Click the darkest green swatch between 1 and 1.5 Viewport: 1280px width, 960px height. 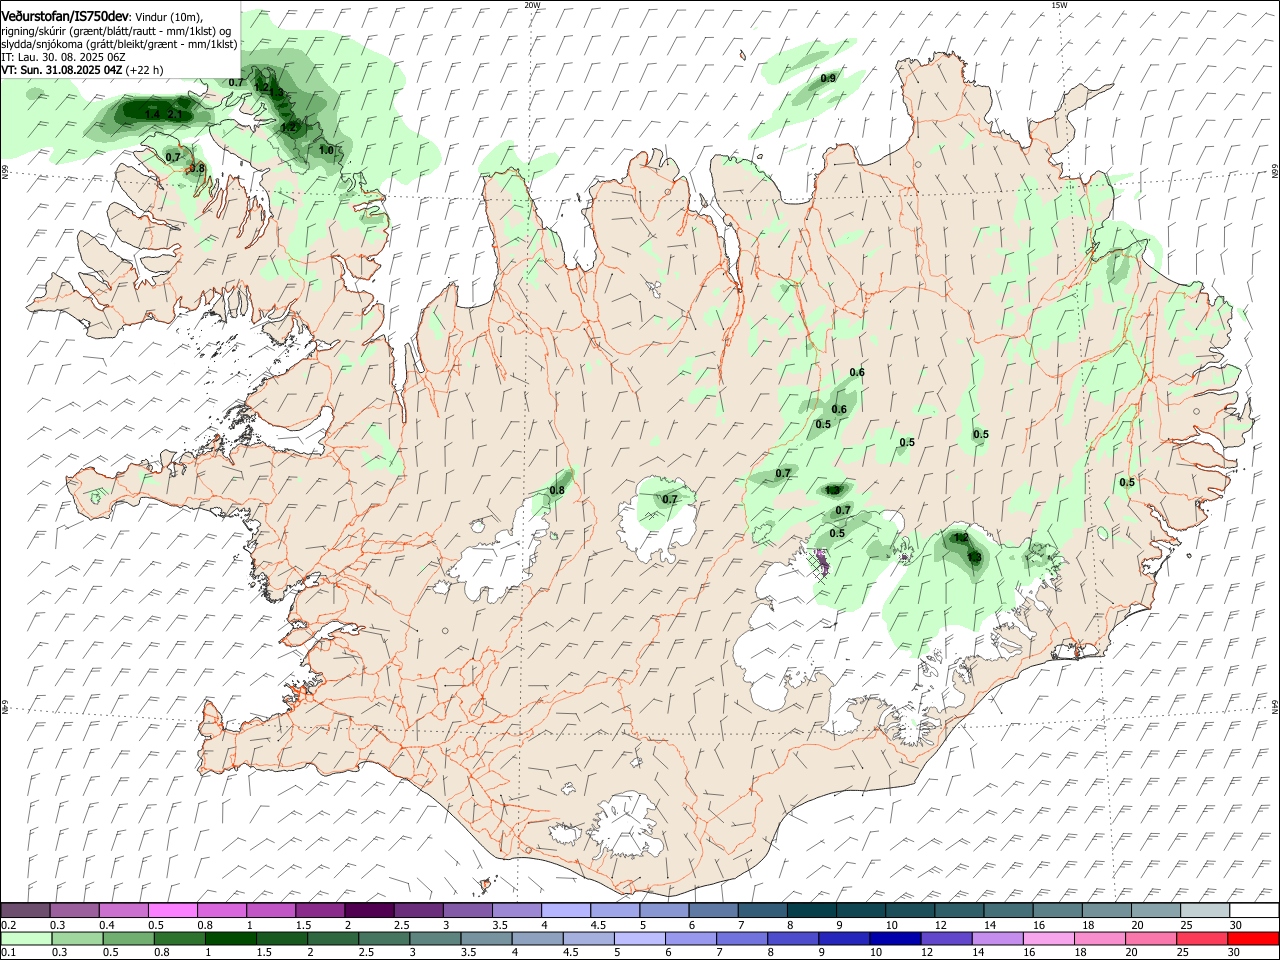(x=231, y=938)
